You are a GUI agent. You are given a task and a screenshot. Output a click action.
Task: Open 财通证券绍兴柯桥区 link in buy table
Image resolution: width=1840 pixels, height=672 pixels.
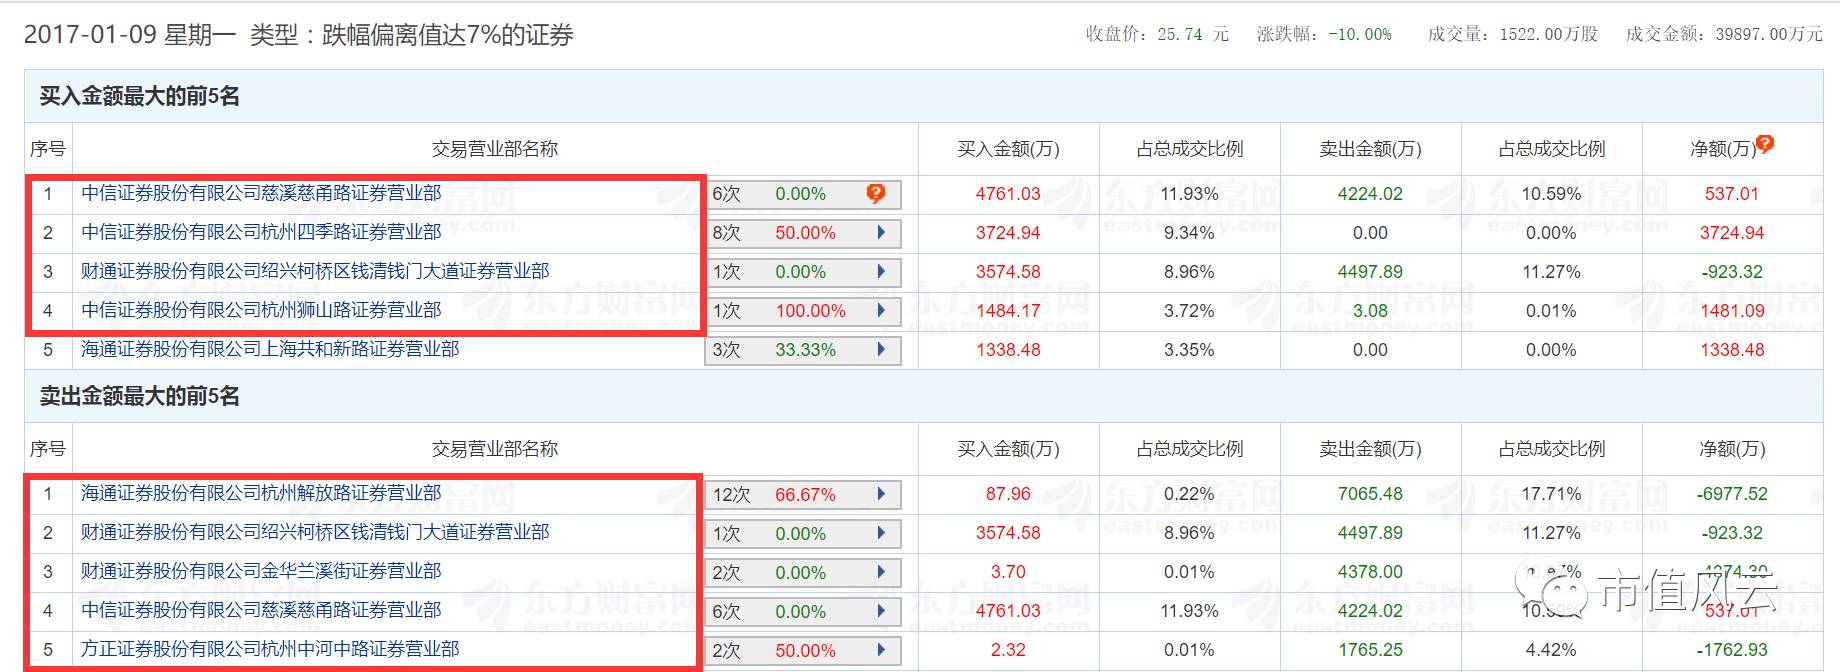[x=315, y=271]
